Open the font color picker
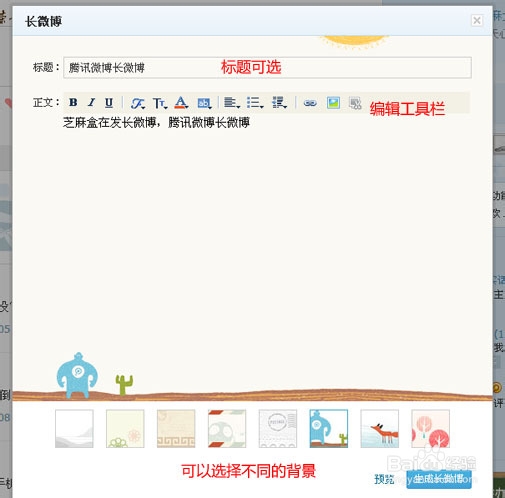Viewport: 505px width, 498px height. pyautogui.click(x=181, y=103)
